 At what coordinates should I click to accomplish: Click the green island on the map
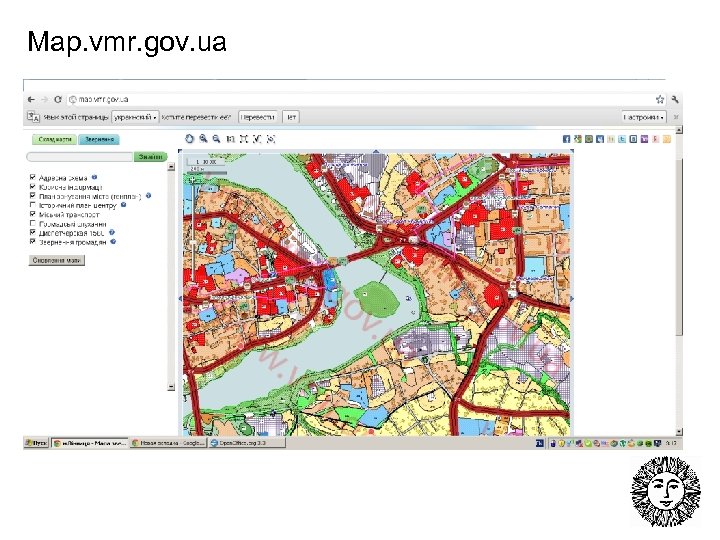point(377,299)
